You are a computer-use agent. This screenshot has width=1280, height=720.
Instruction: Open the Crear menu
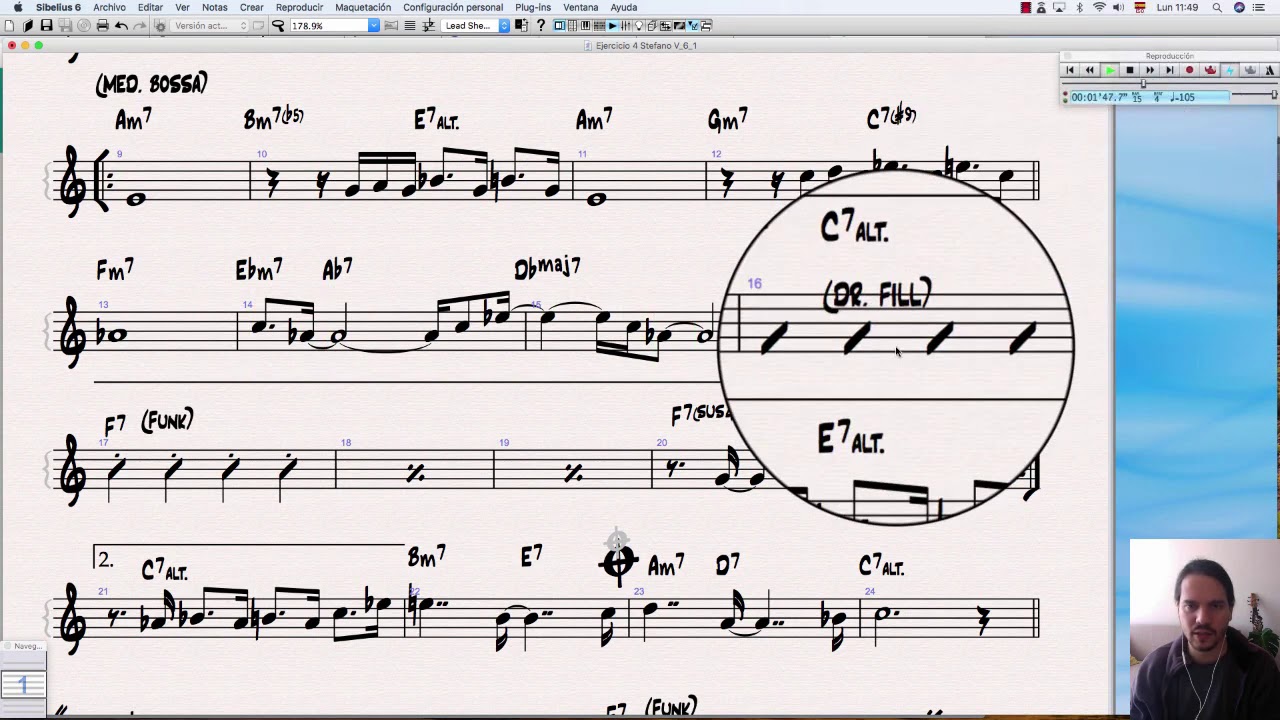(251, 7)
